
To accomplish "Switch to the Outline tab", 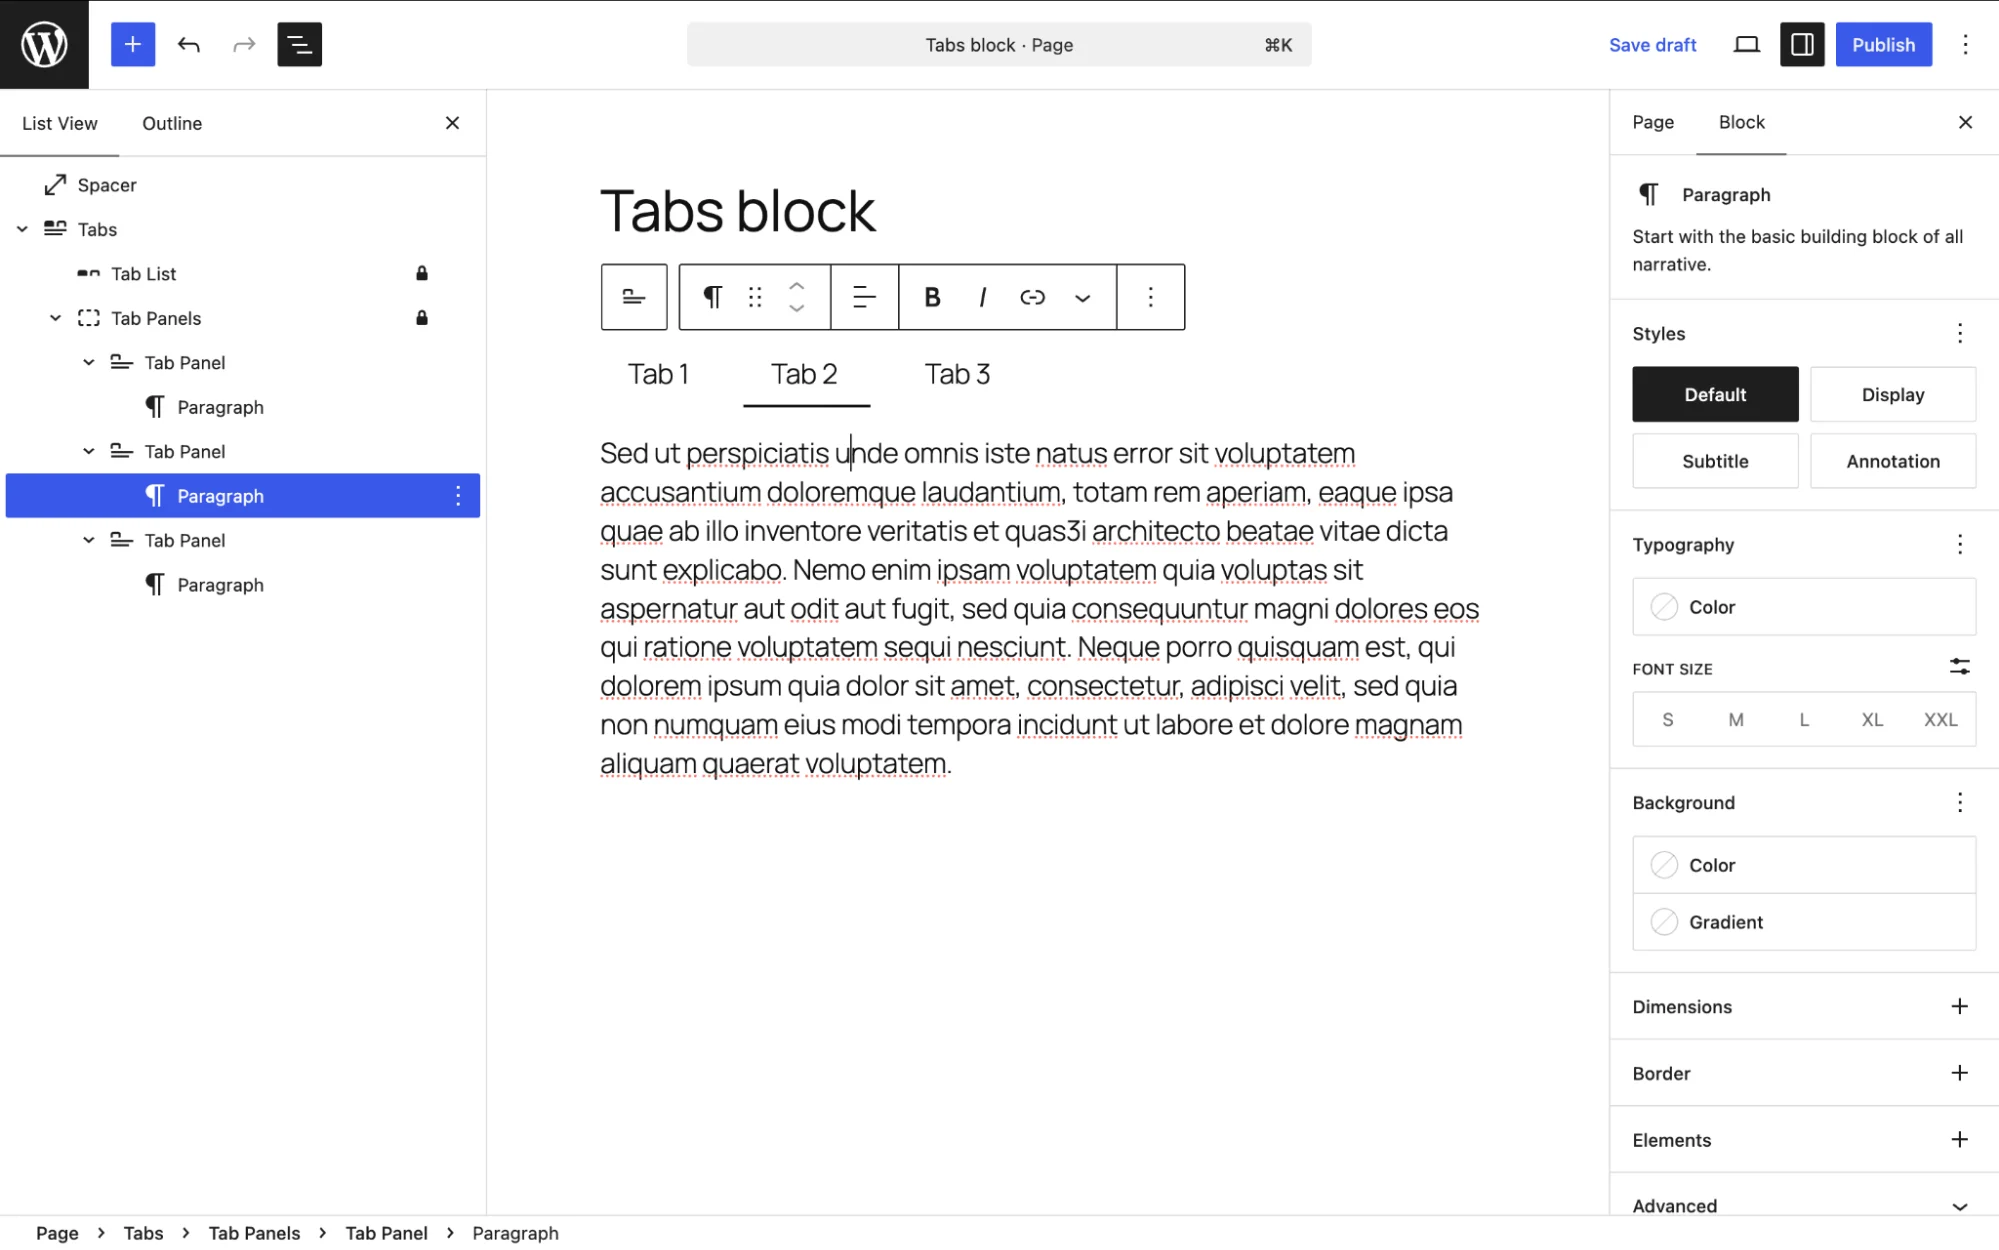I will click(x=172, y=123).
